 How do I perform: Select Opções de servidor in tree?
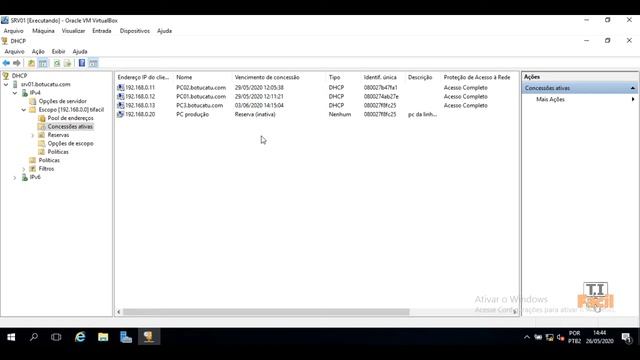[x=62, y=101]
